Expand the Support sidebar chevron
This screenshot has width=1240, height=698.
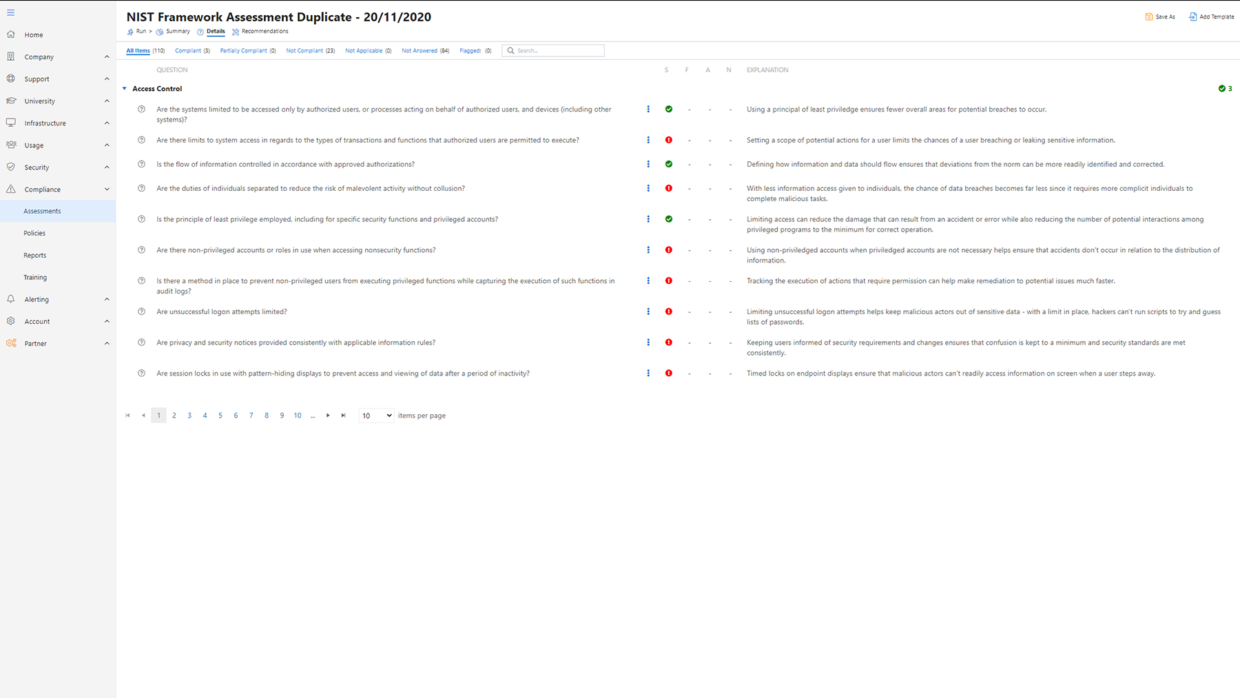[107, 79]
